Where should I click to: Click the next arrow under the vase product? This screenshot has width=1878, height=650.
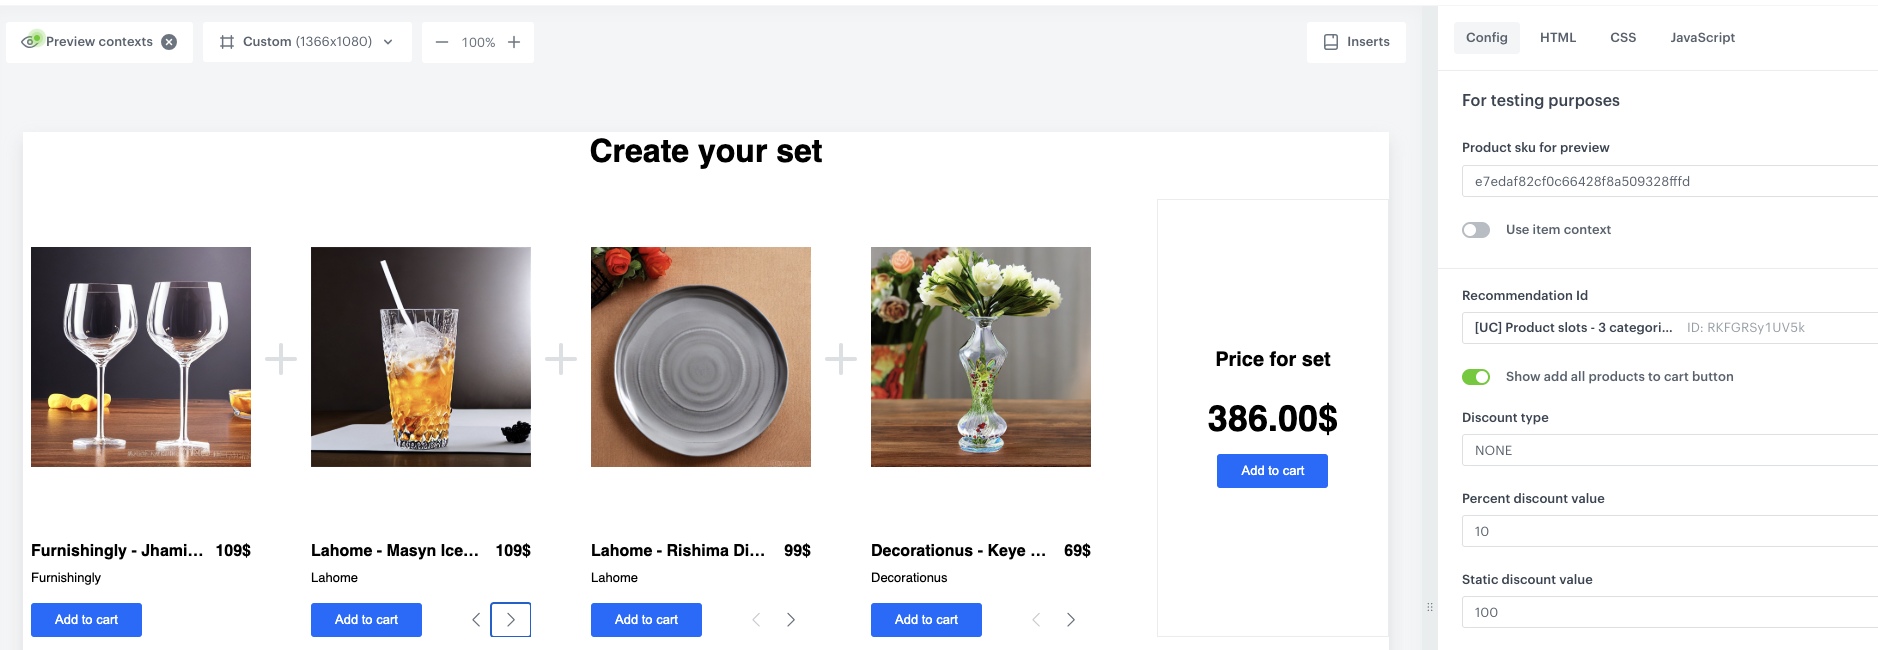[1071, 619]
